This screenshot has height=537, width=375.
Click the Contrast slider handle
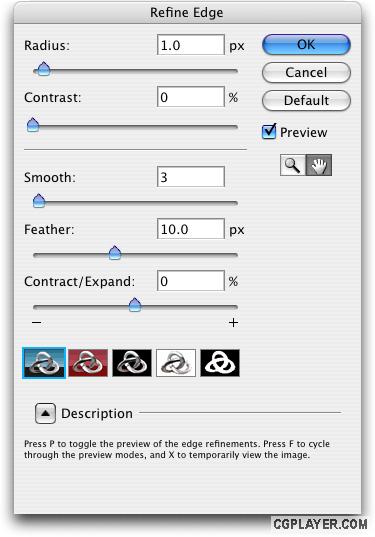pyautogui.click(x=33, y=125)
